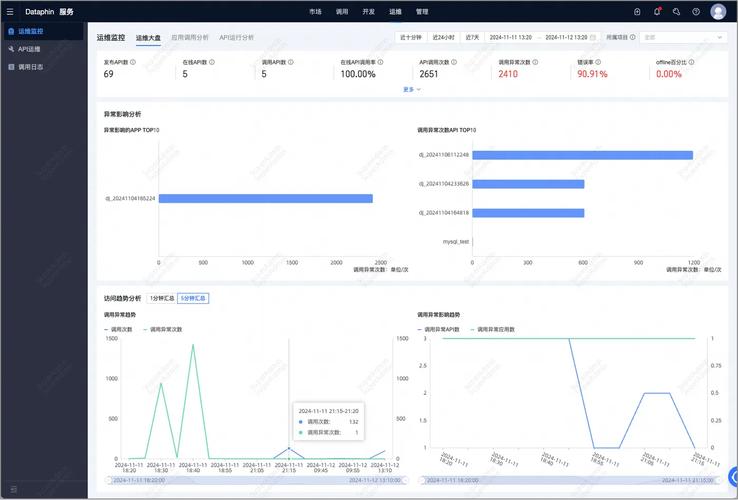Click the Dataphin 服务 logo text

click(x=49, y=12)
